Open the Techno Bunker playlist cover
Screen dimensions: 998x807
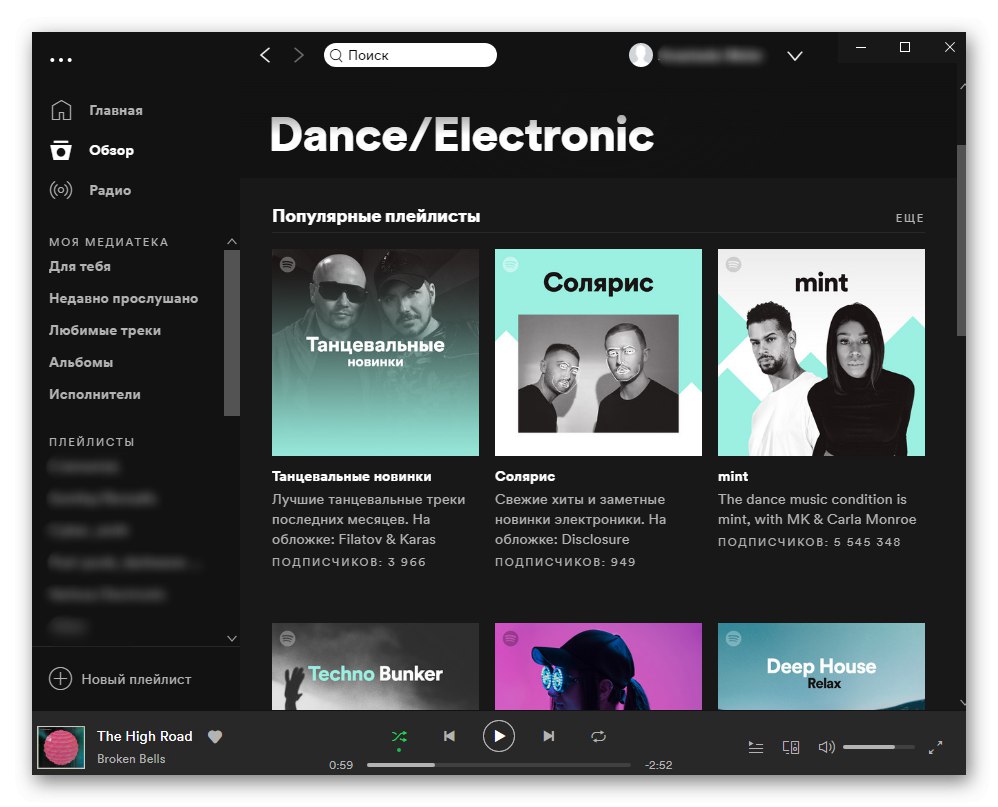click(x=376, y=666)
